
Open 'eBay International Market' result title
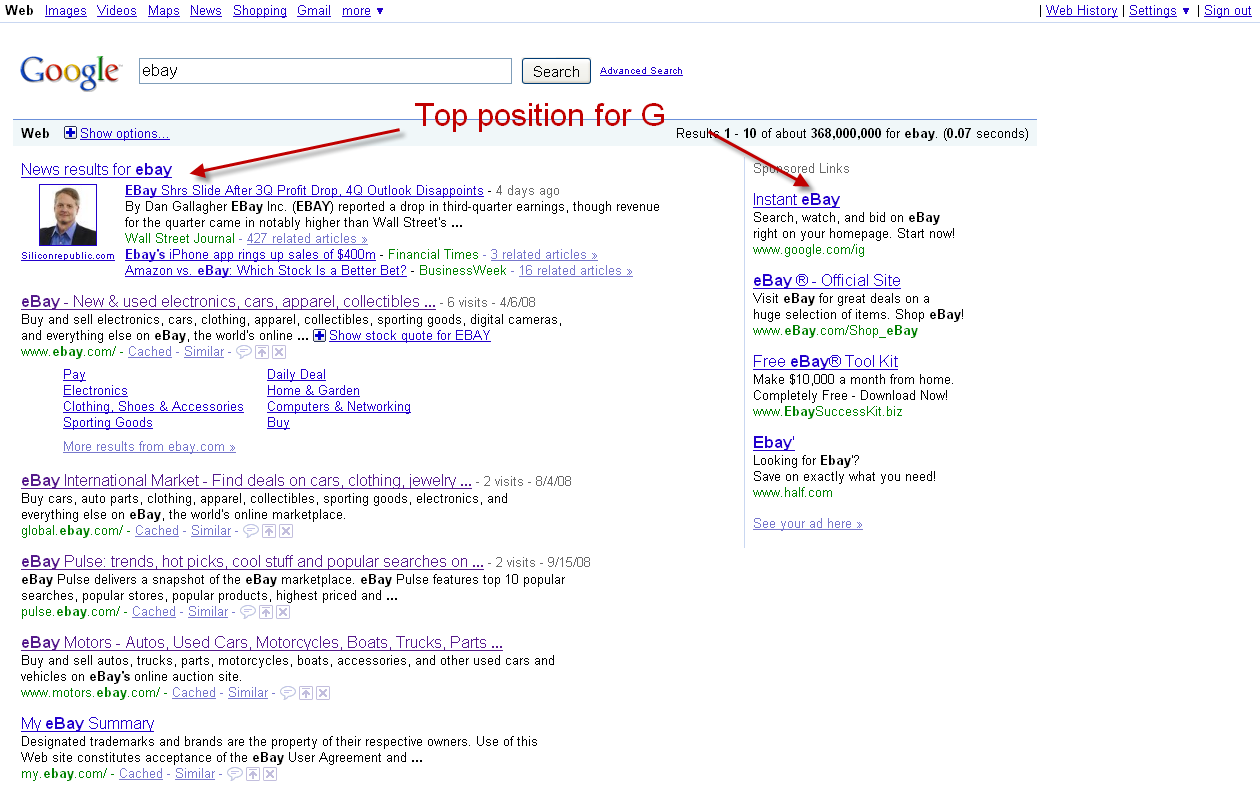(x=246, y=481)
